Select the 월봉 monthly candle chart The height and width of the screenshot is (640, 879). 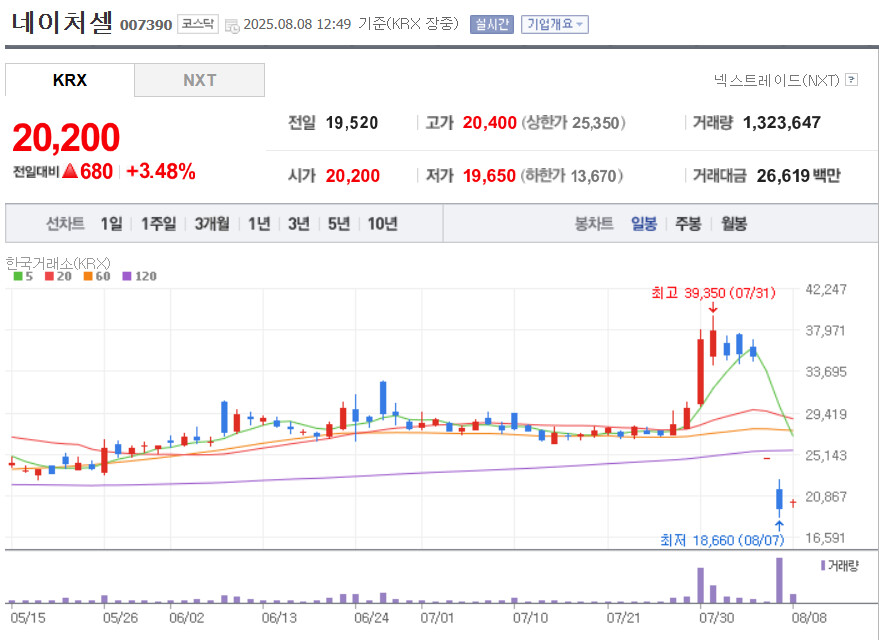(733, 224)
